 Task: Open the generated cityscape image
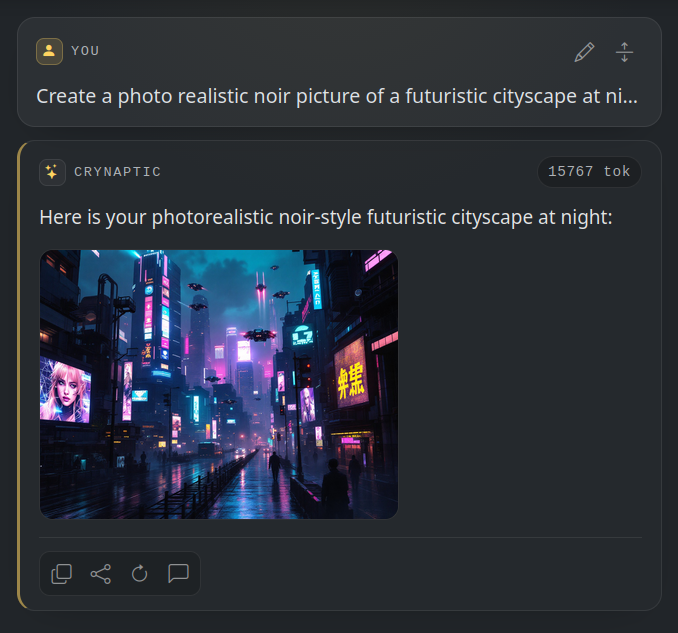point(219,384)
